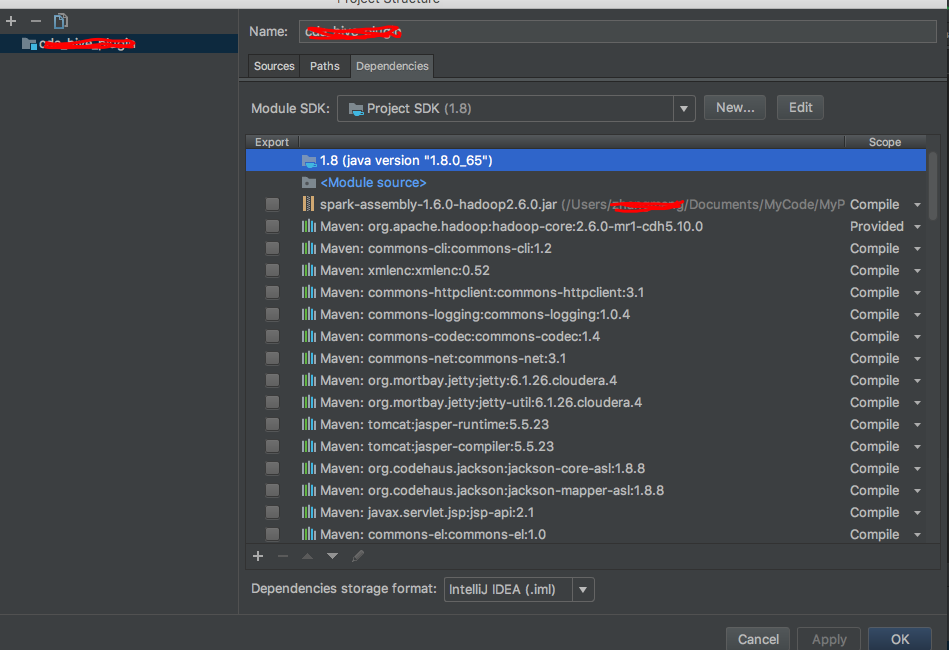
Task: Select the <Module source> row
Action: point(586,182)
